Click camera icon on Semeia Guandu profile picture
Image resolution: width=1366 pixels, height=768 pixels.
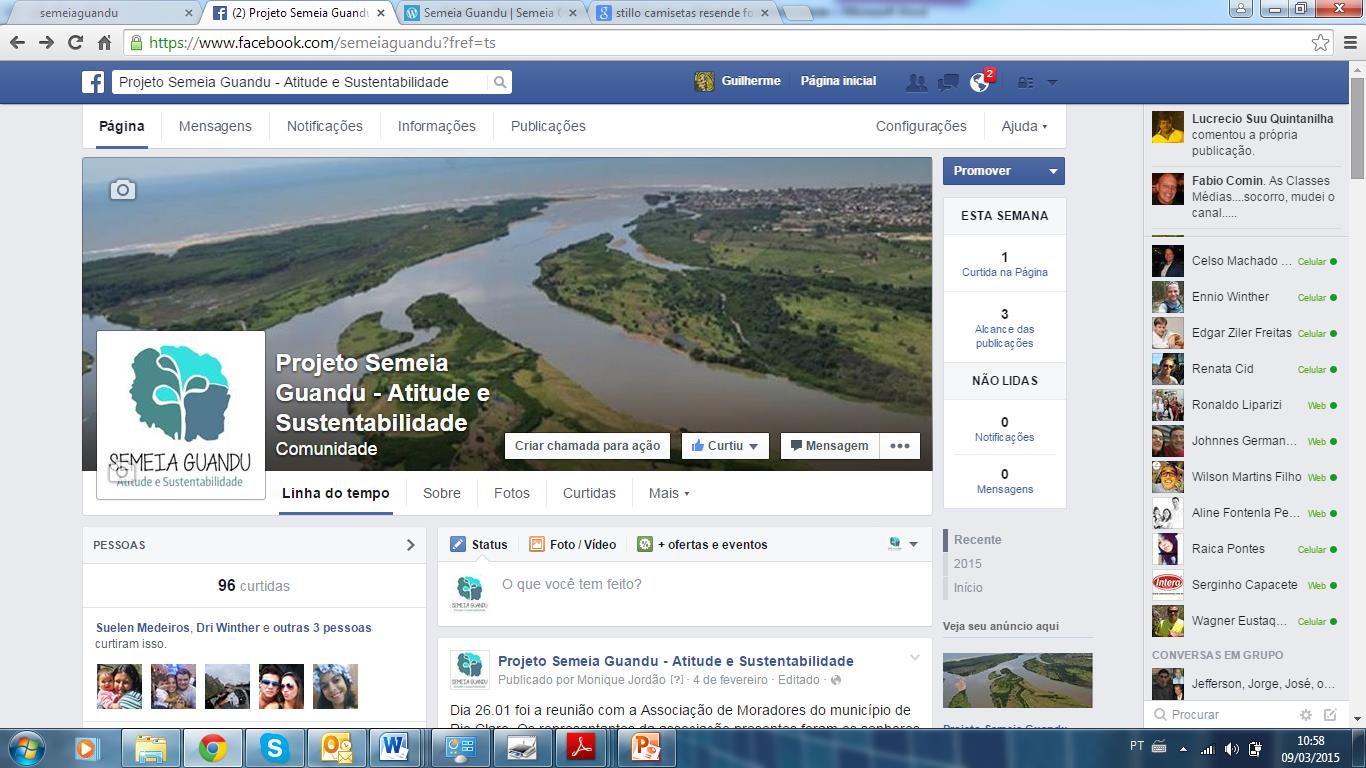(121, 472)
